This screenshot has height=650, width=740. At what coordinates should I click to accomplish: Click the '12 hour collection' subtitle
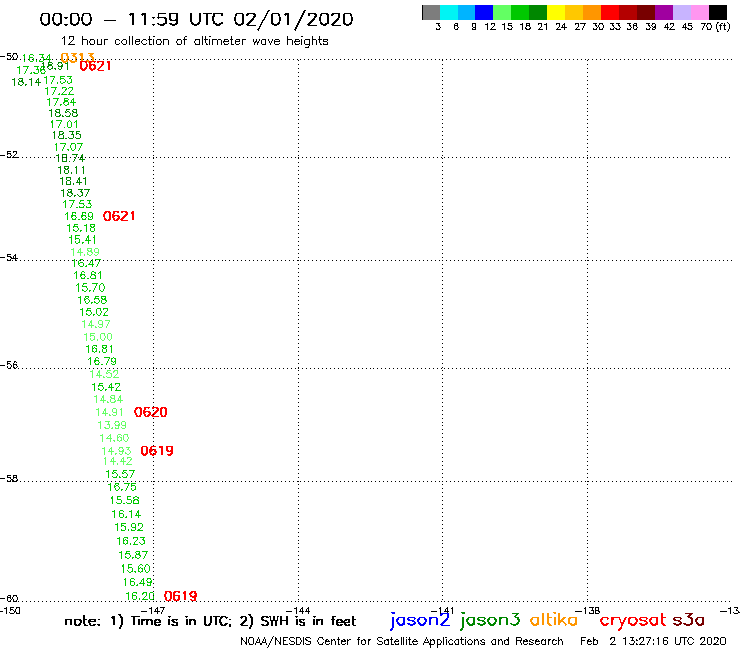[x=194, y=41]
